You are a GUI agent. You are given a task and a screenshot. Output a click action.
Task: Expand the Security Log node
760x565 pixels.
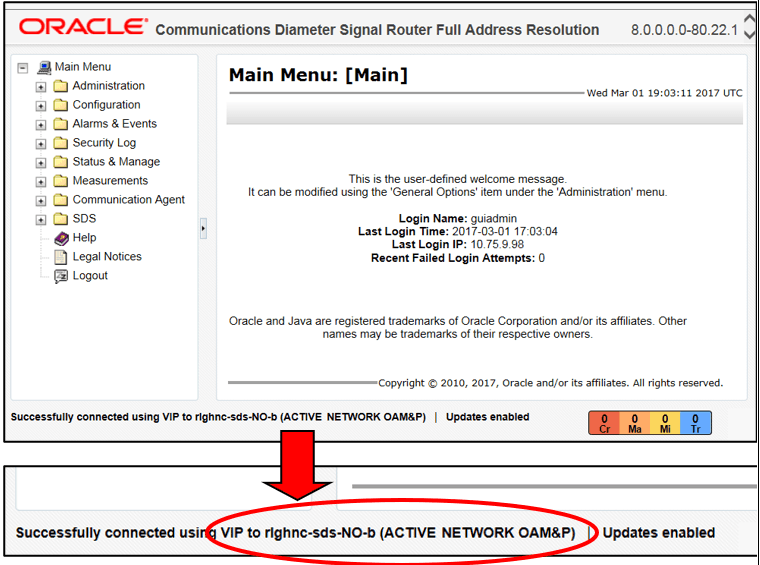[x=41, y=144]
